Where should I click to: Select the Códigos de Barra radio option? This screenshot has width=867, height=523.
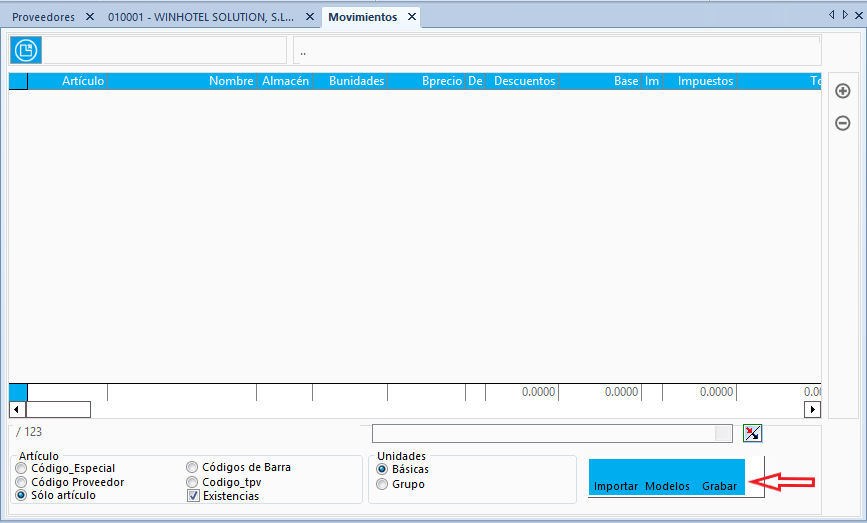click(x=192, y=467)
